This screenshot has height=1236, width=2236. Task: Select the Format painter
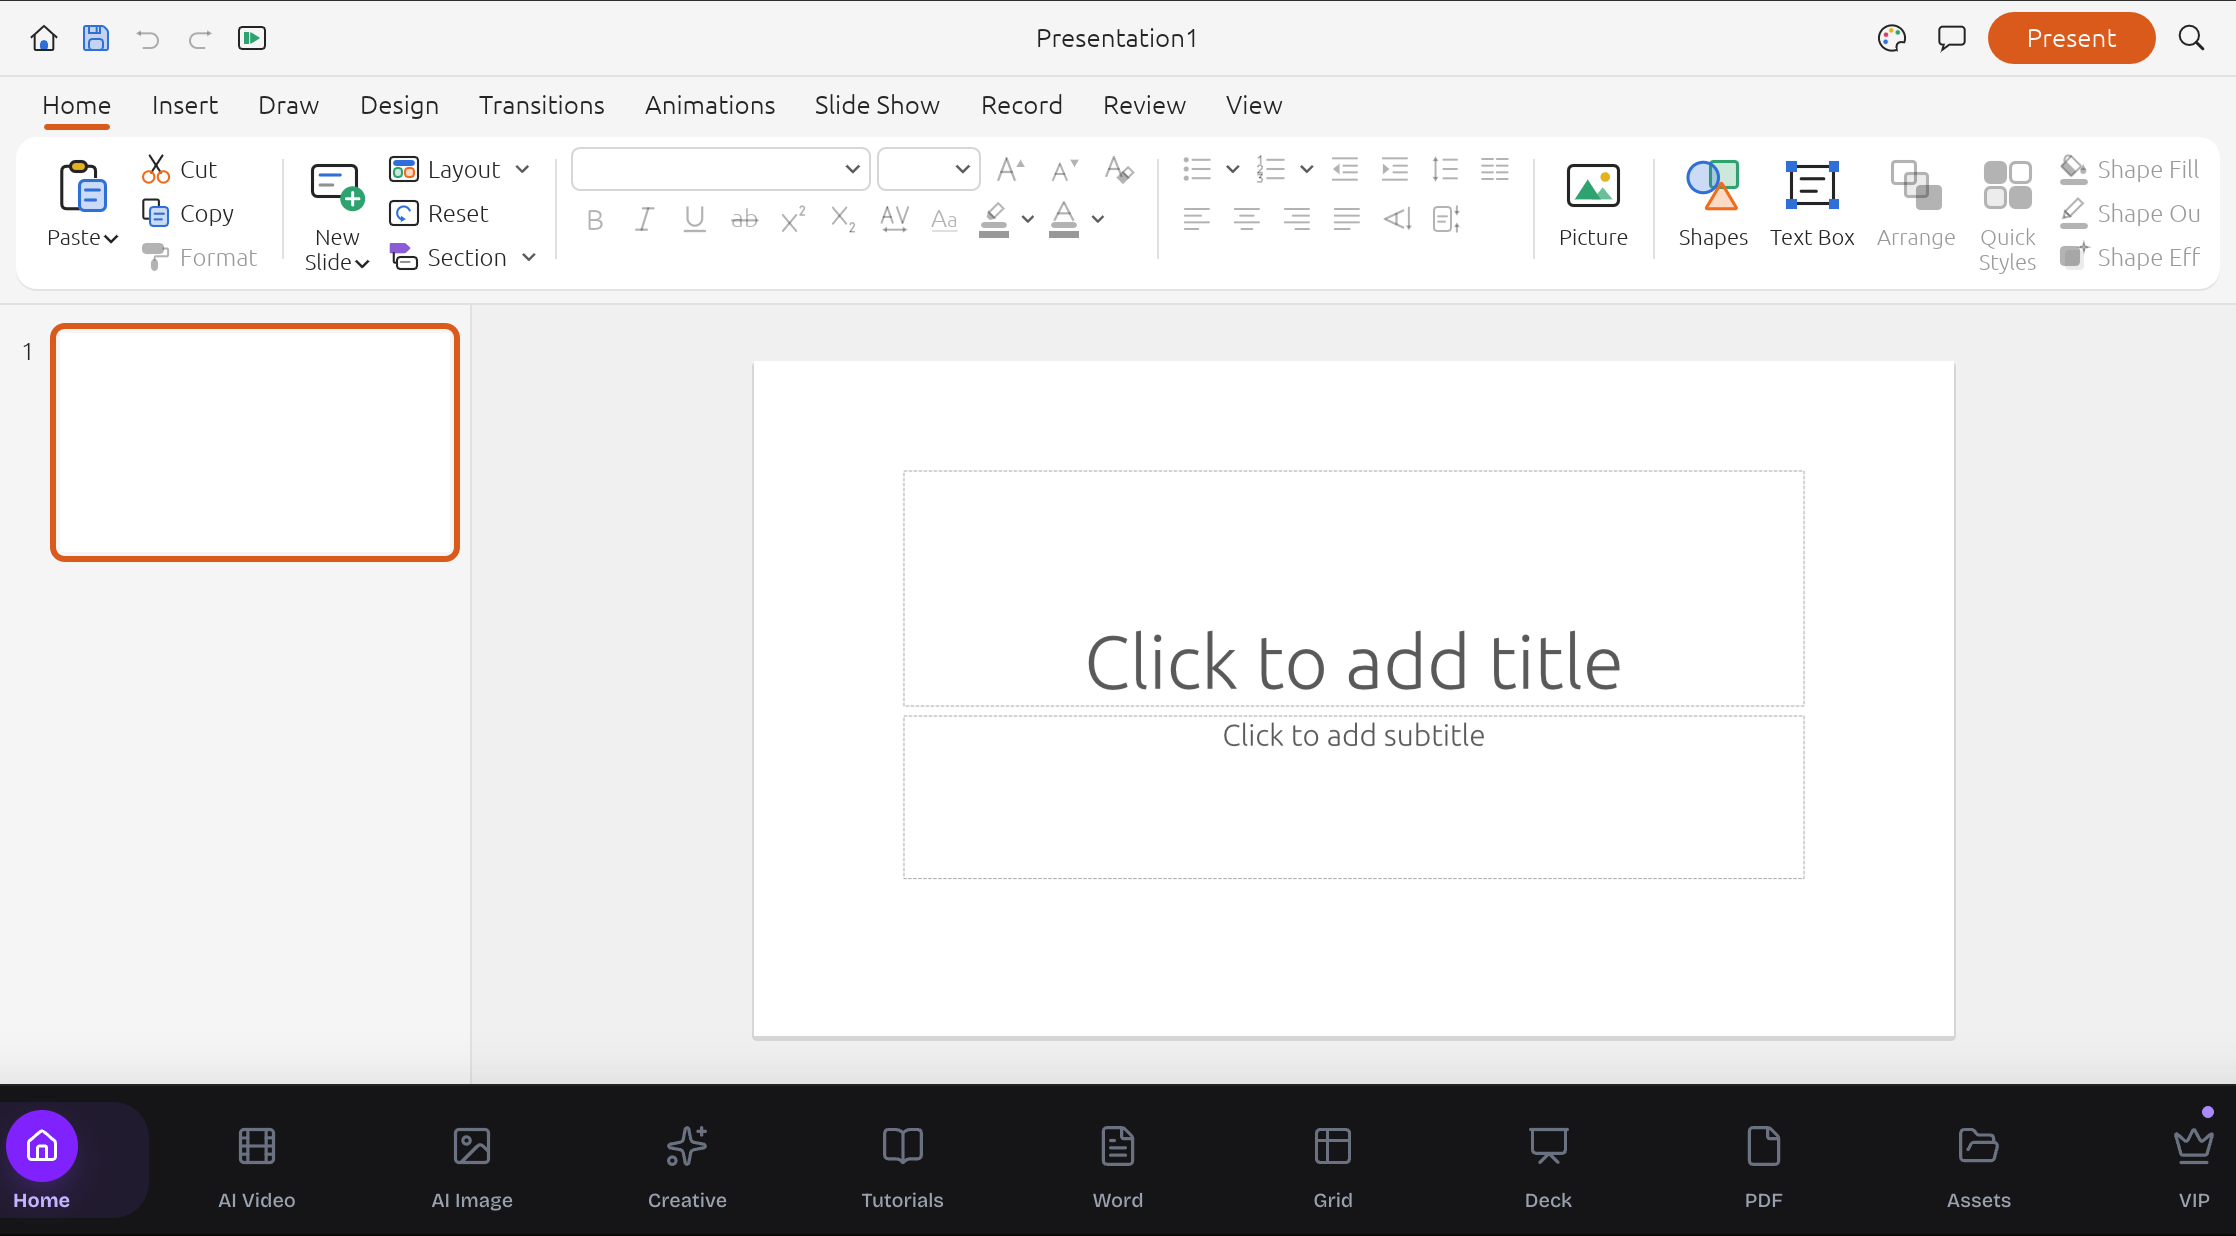[x=200, y=257]
